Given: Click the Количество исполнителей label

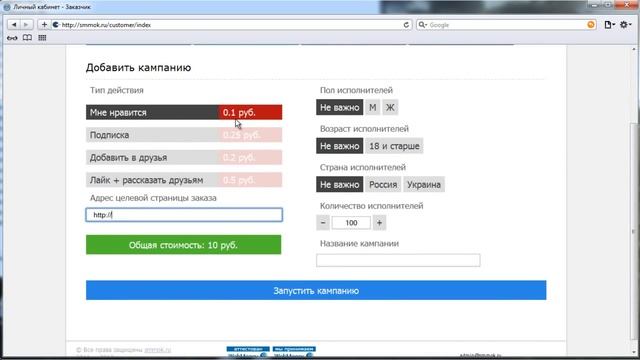Looking at the screenshot, I should (371, 206).
